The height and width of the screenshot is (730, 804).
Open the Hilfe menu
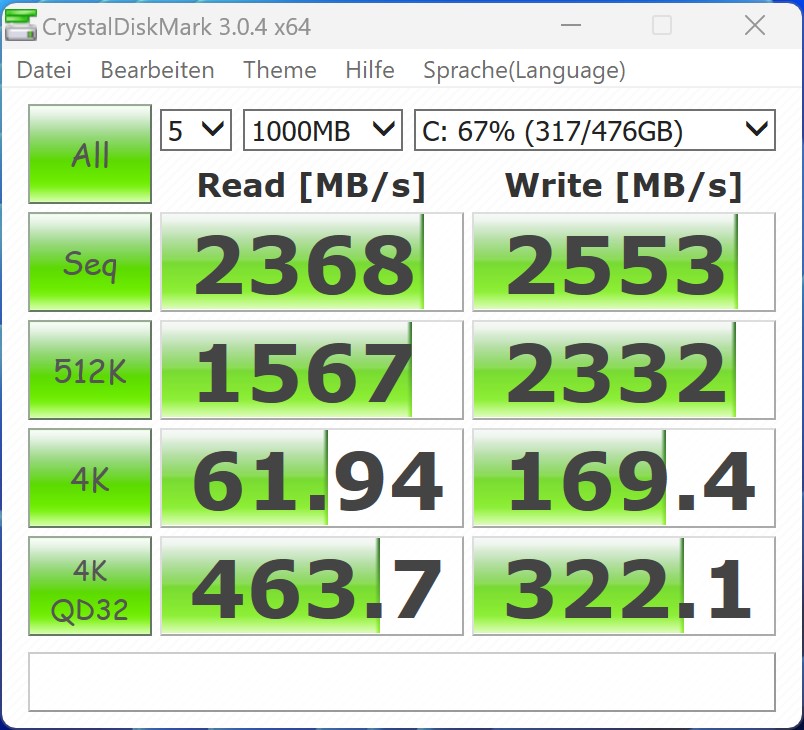(370, 70)
